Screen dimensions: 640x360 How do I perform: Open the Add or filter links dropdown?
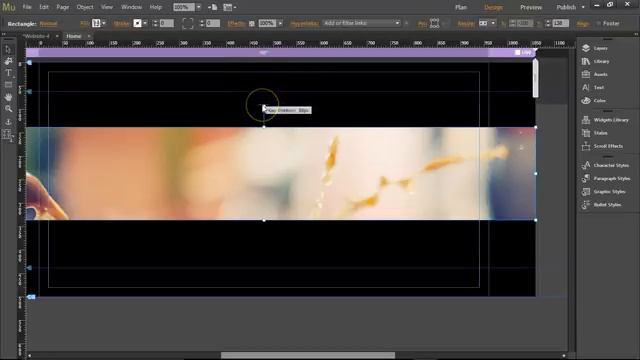point(362,23)
